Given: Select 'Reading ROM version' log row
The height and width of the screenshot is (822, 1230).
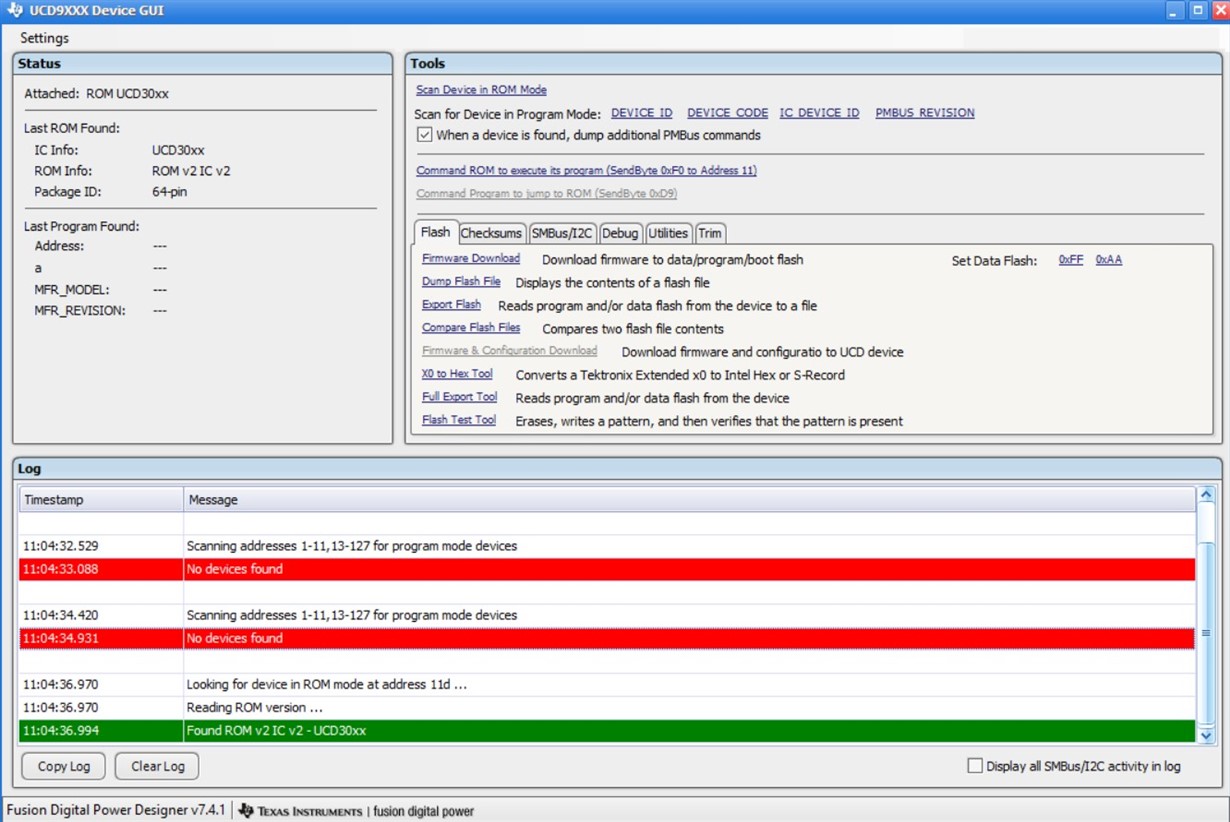Looking at the screenshot, I should click(x=607, y=708).
